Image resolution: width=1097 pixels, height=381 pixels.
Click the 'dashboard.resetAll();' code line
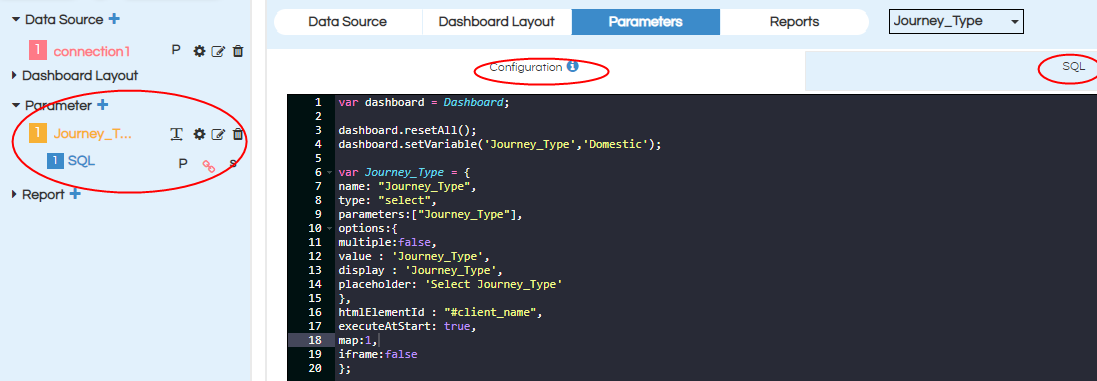click(406, 130)
